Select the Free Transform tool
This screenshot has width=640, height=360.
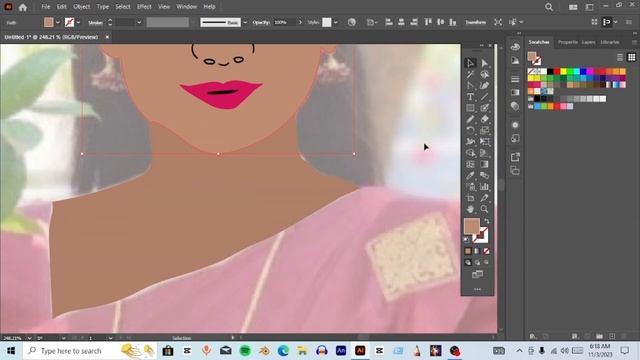point(484,142)
